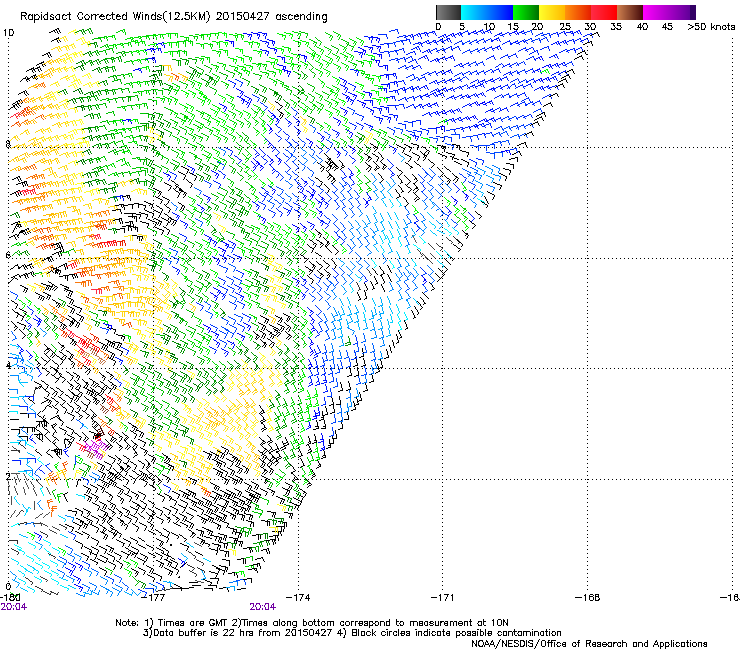Click the yellow 20-25 knots legend swatch

pos(552,12)
